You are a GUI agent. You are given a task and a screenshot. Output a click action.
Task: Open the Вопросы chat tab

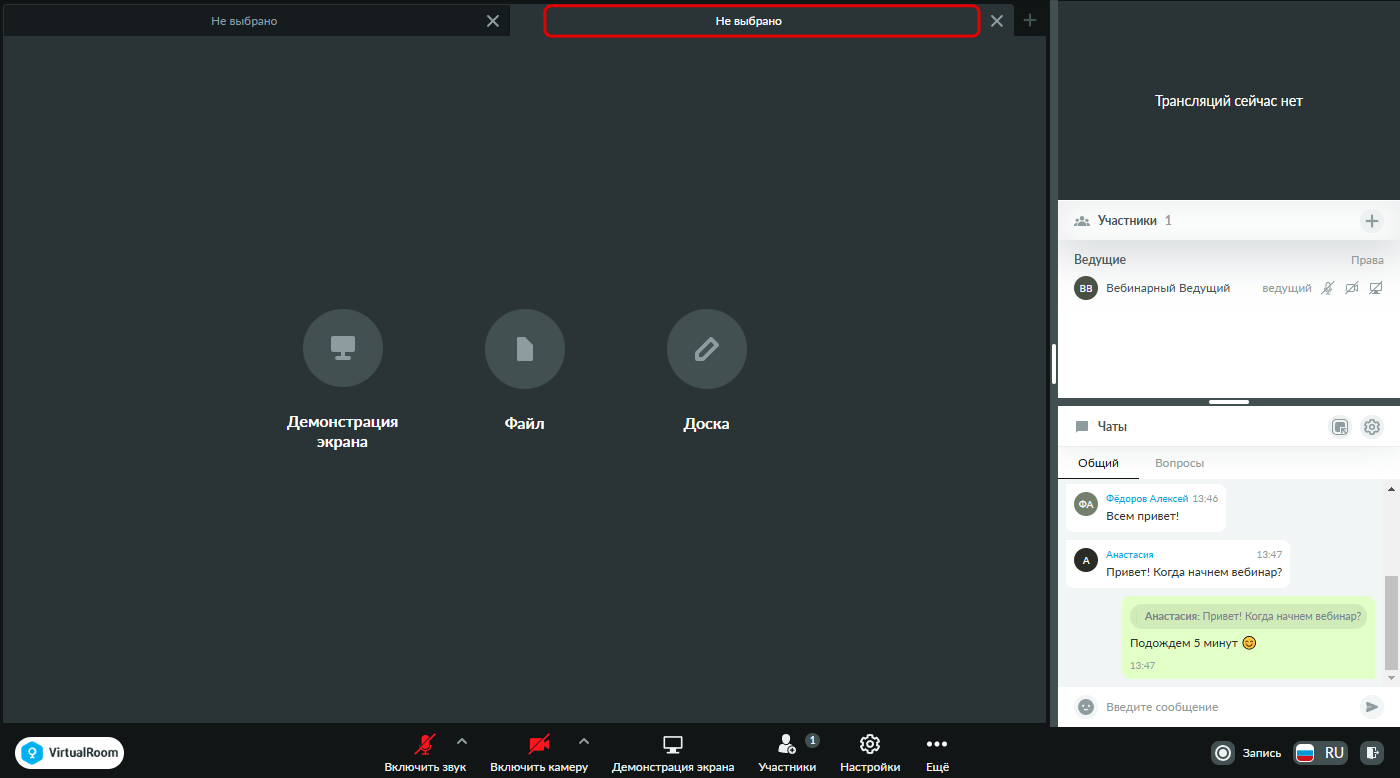tap(1179, 463)
